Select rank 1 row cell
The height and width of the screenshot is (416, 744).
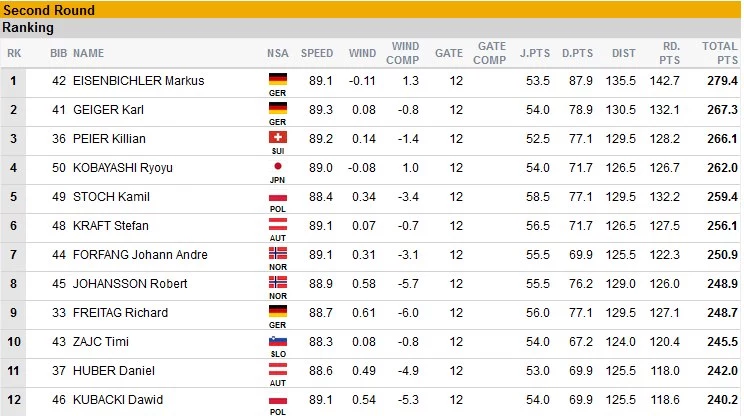13,81
